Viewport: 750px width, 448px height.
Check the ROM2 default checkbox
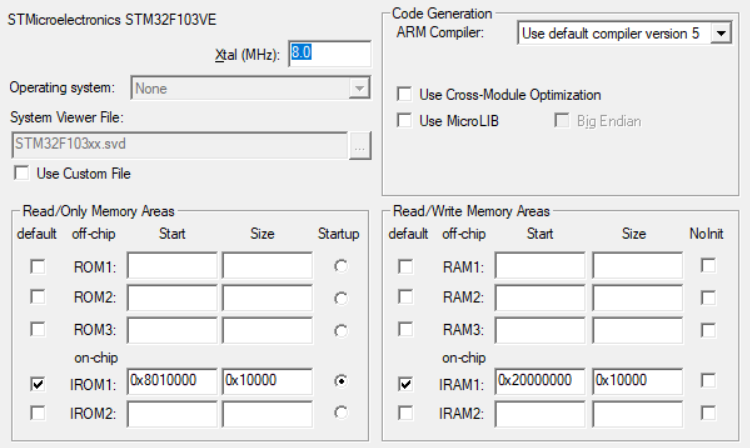click(38, 297)
